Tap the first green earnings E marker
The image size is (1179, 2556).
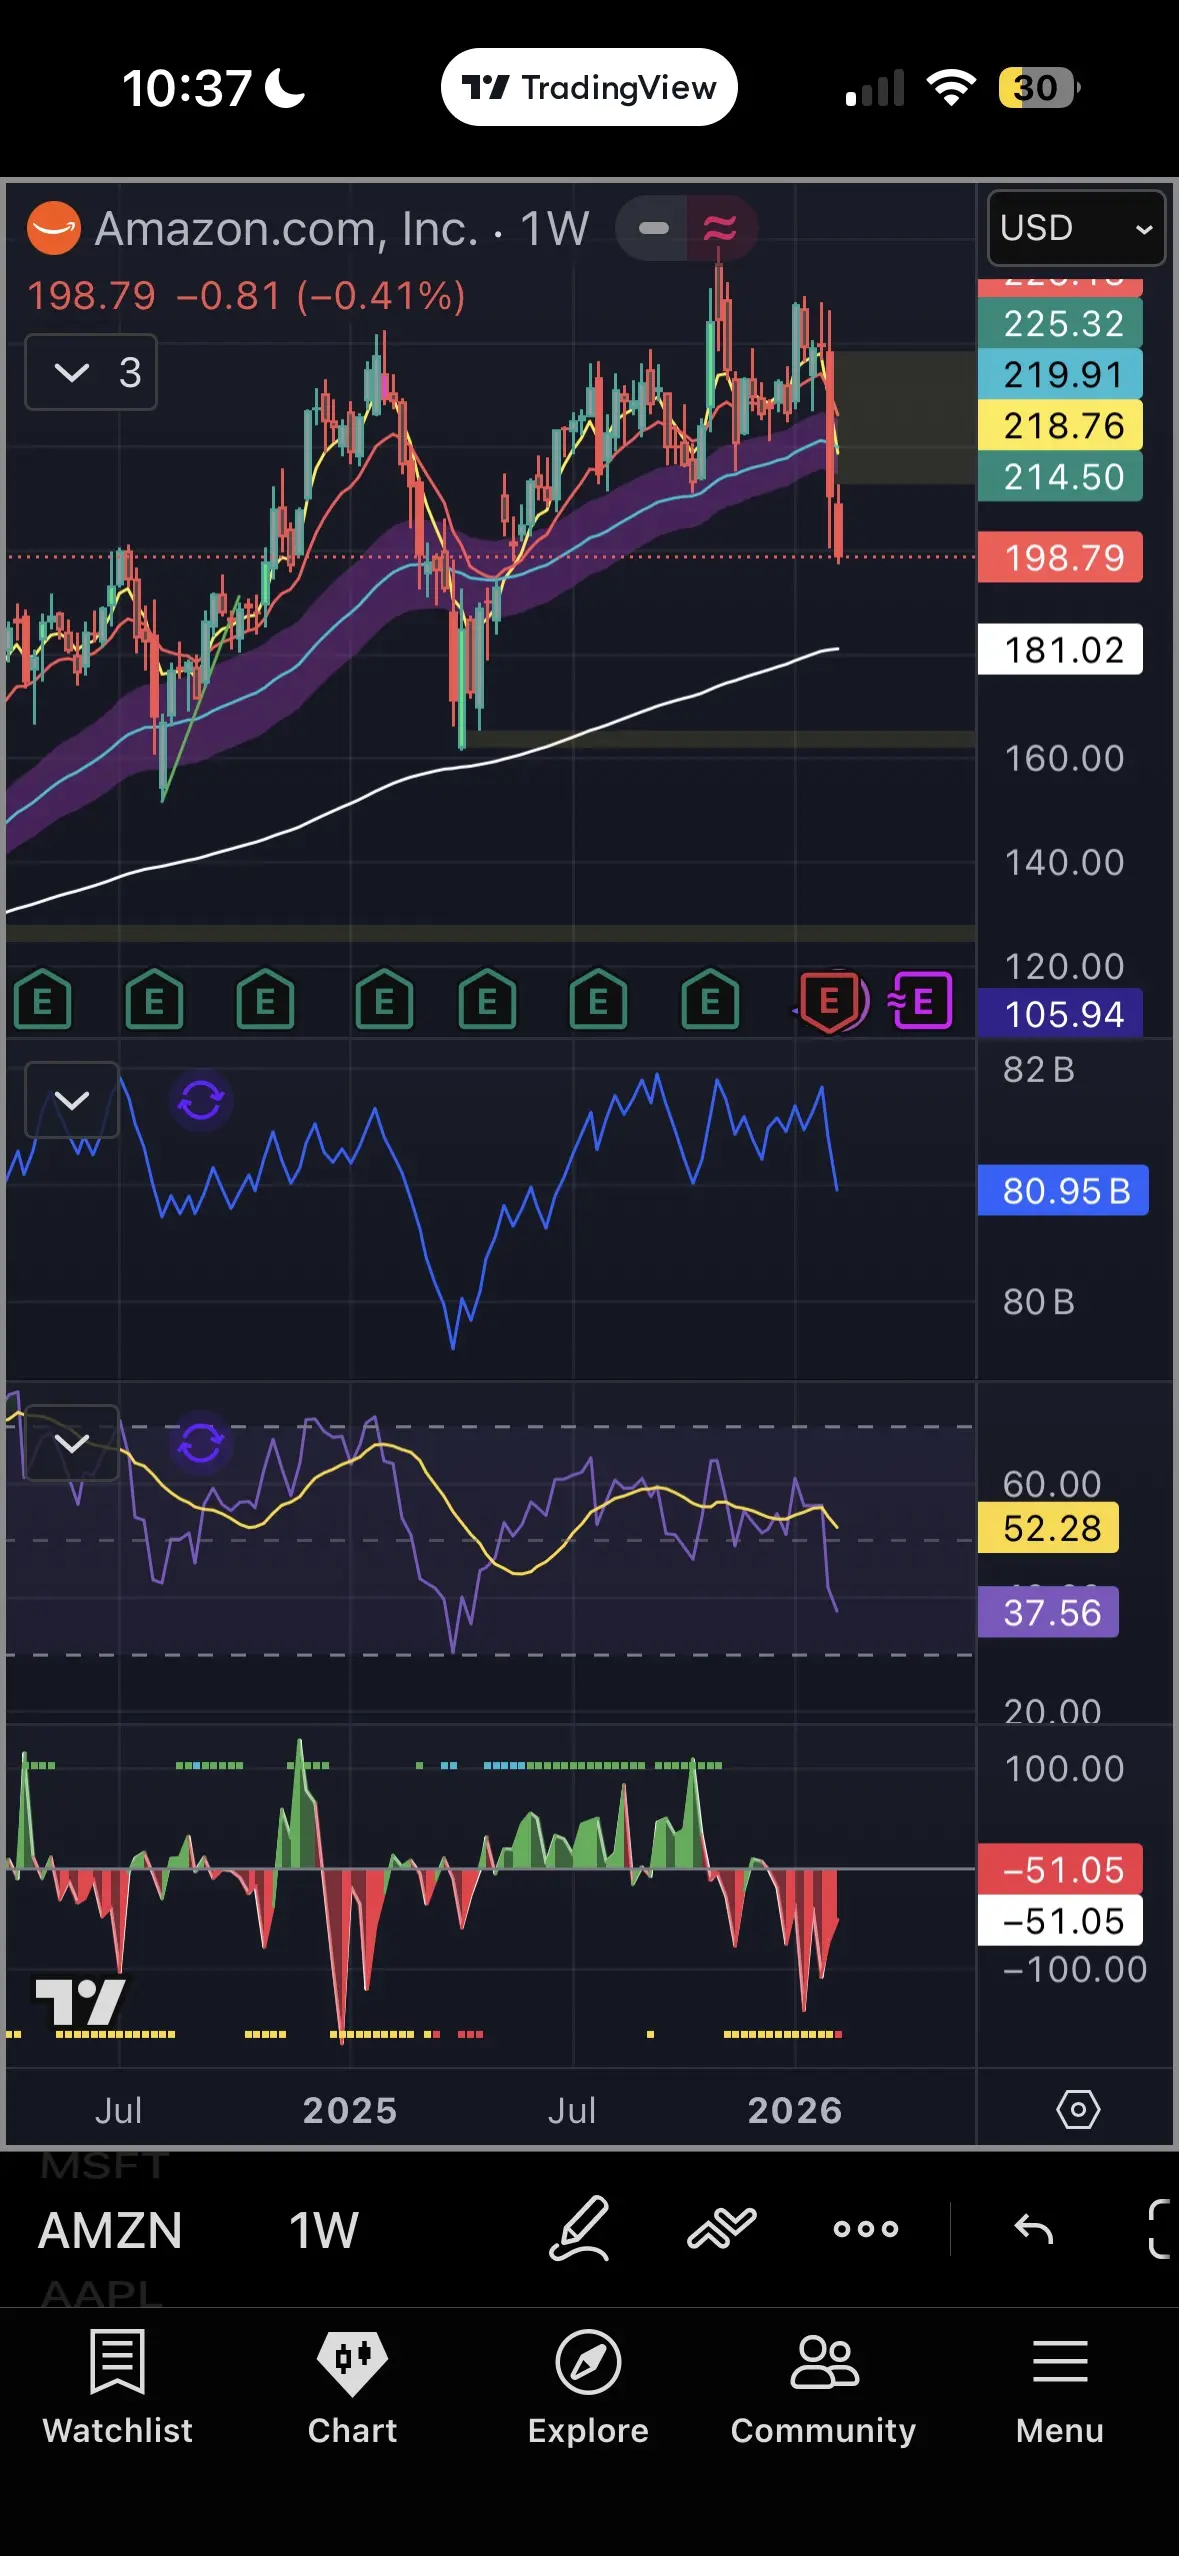[x=43, y=1000]
